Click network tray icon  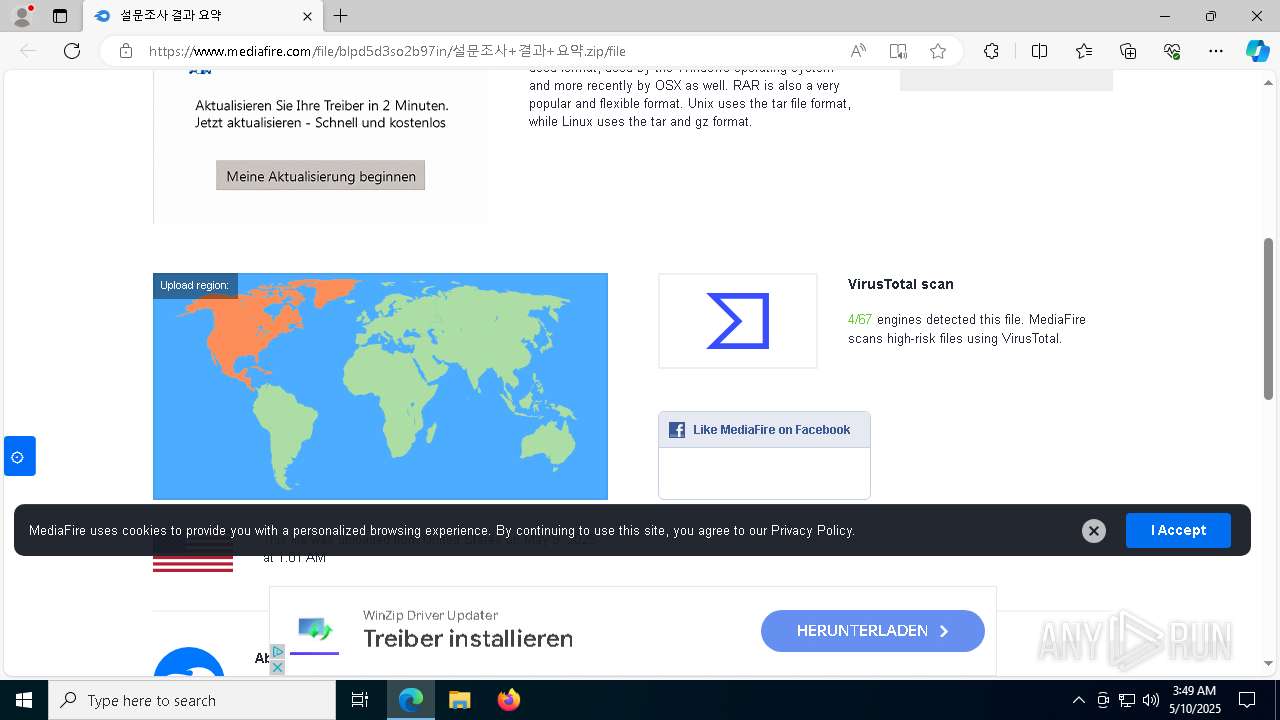1127,700
